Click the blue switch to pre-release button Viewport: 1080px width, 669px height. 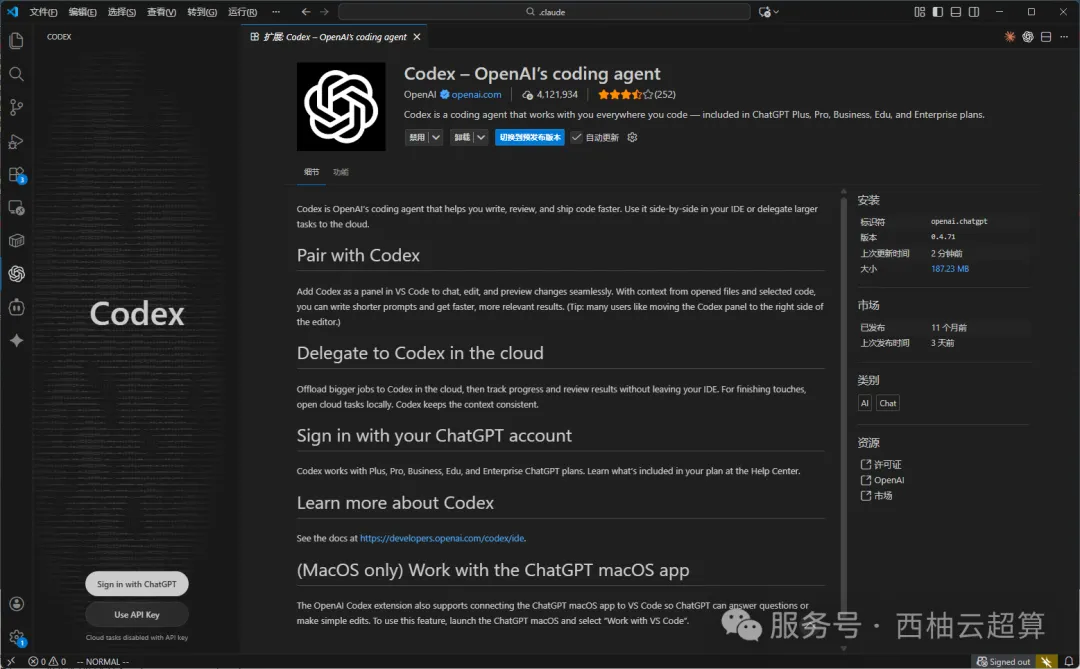[x=530, y=137]
